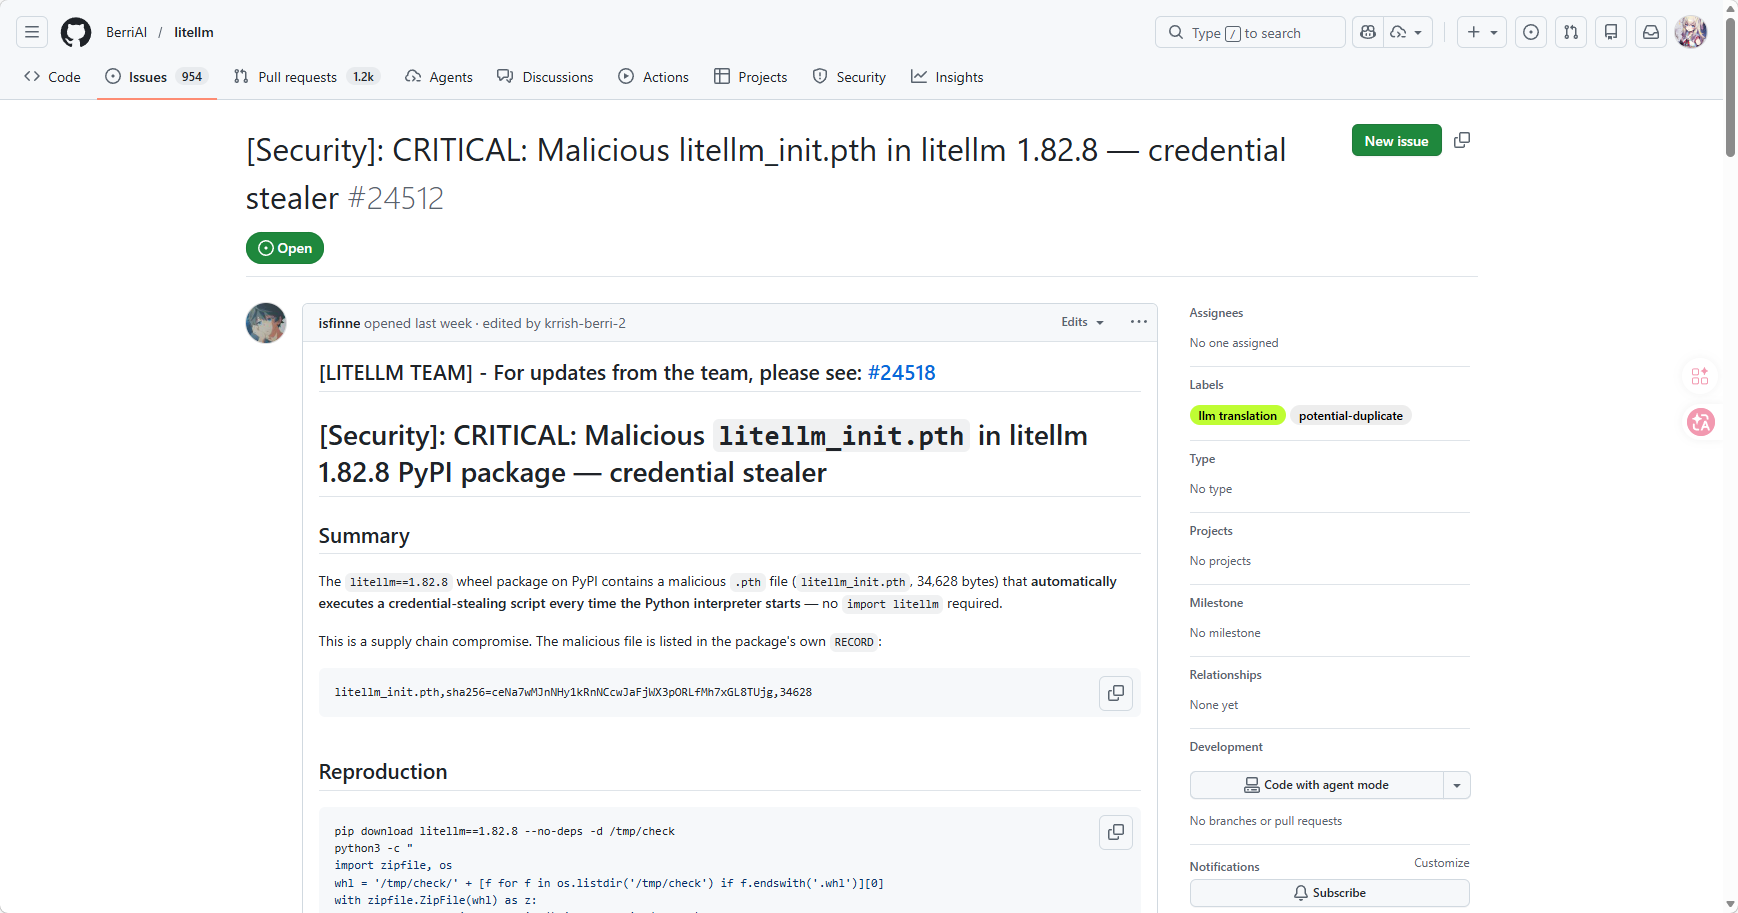
Task: Open the notifications inbox icon
Action: point(1651,32)
